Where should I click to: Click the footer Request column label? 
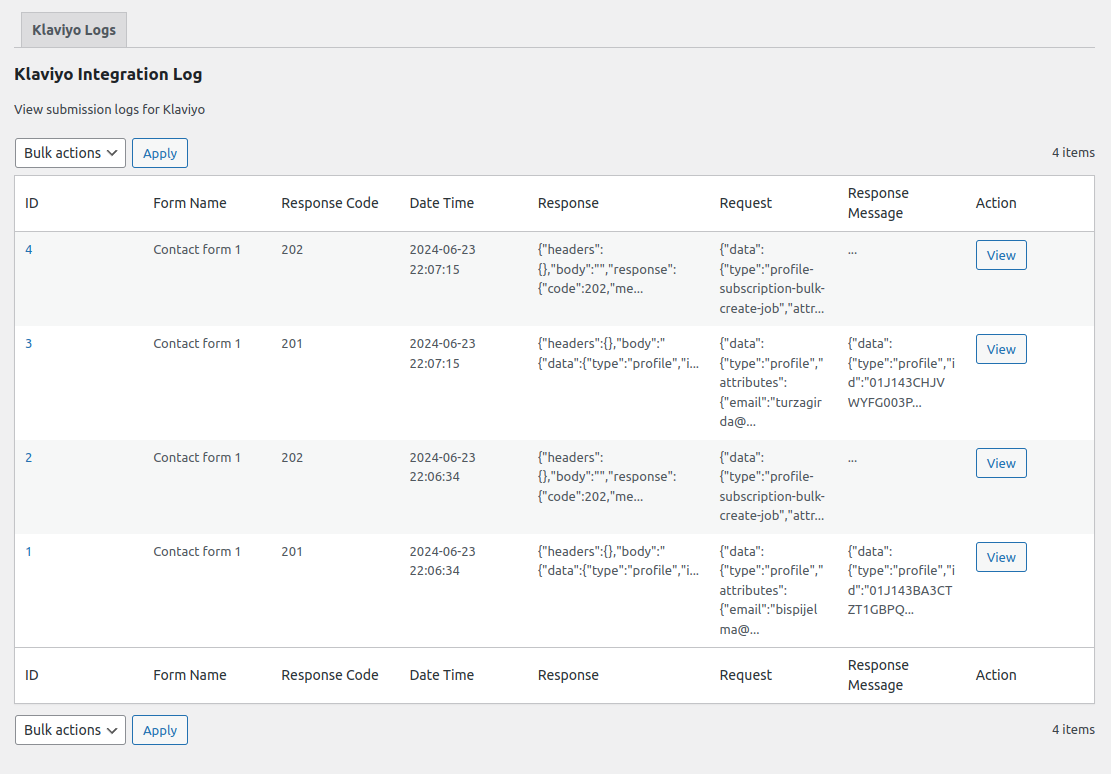coord(745,675)
